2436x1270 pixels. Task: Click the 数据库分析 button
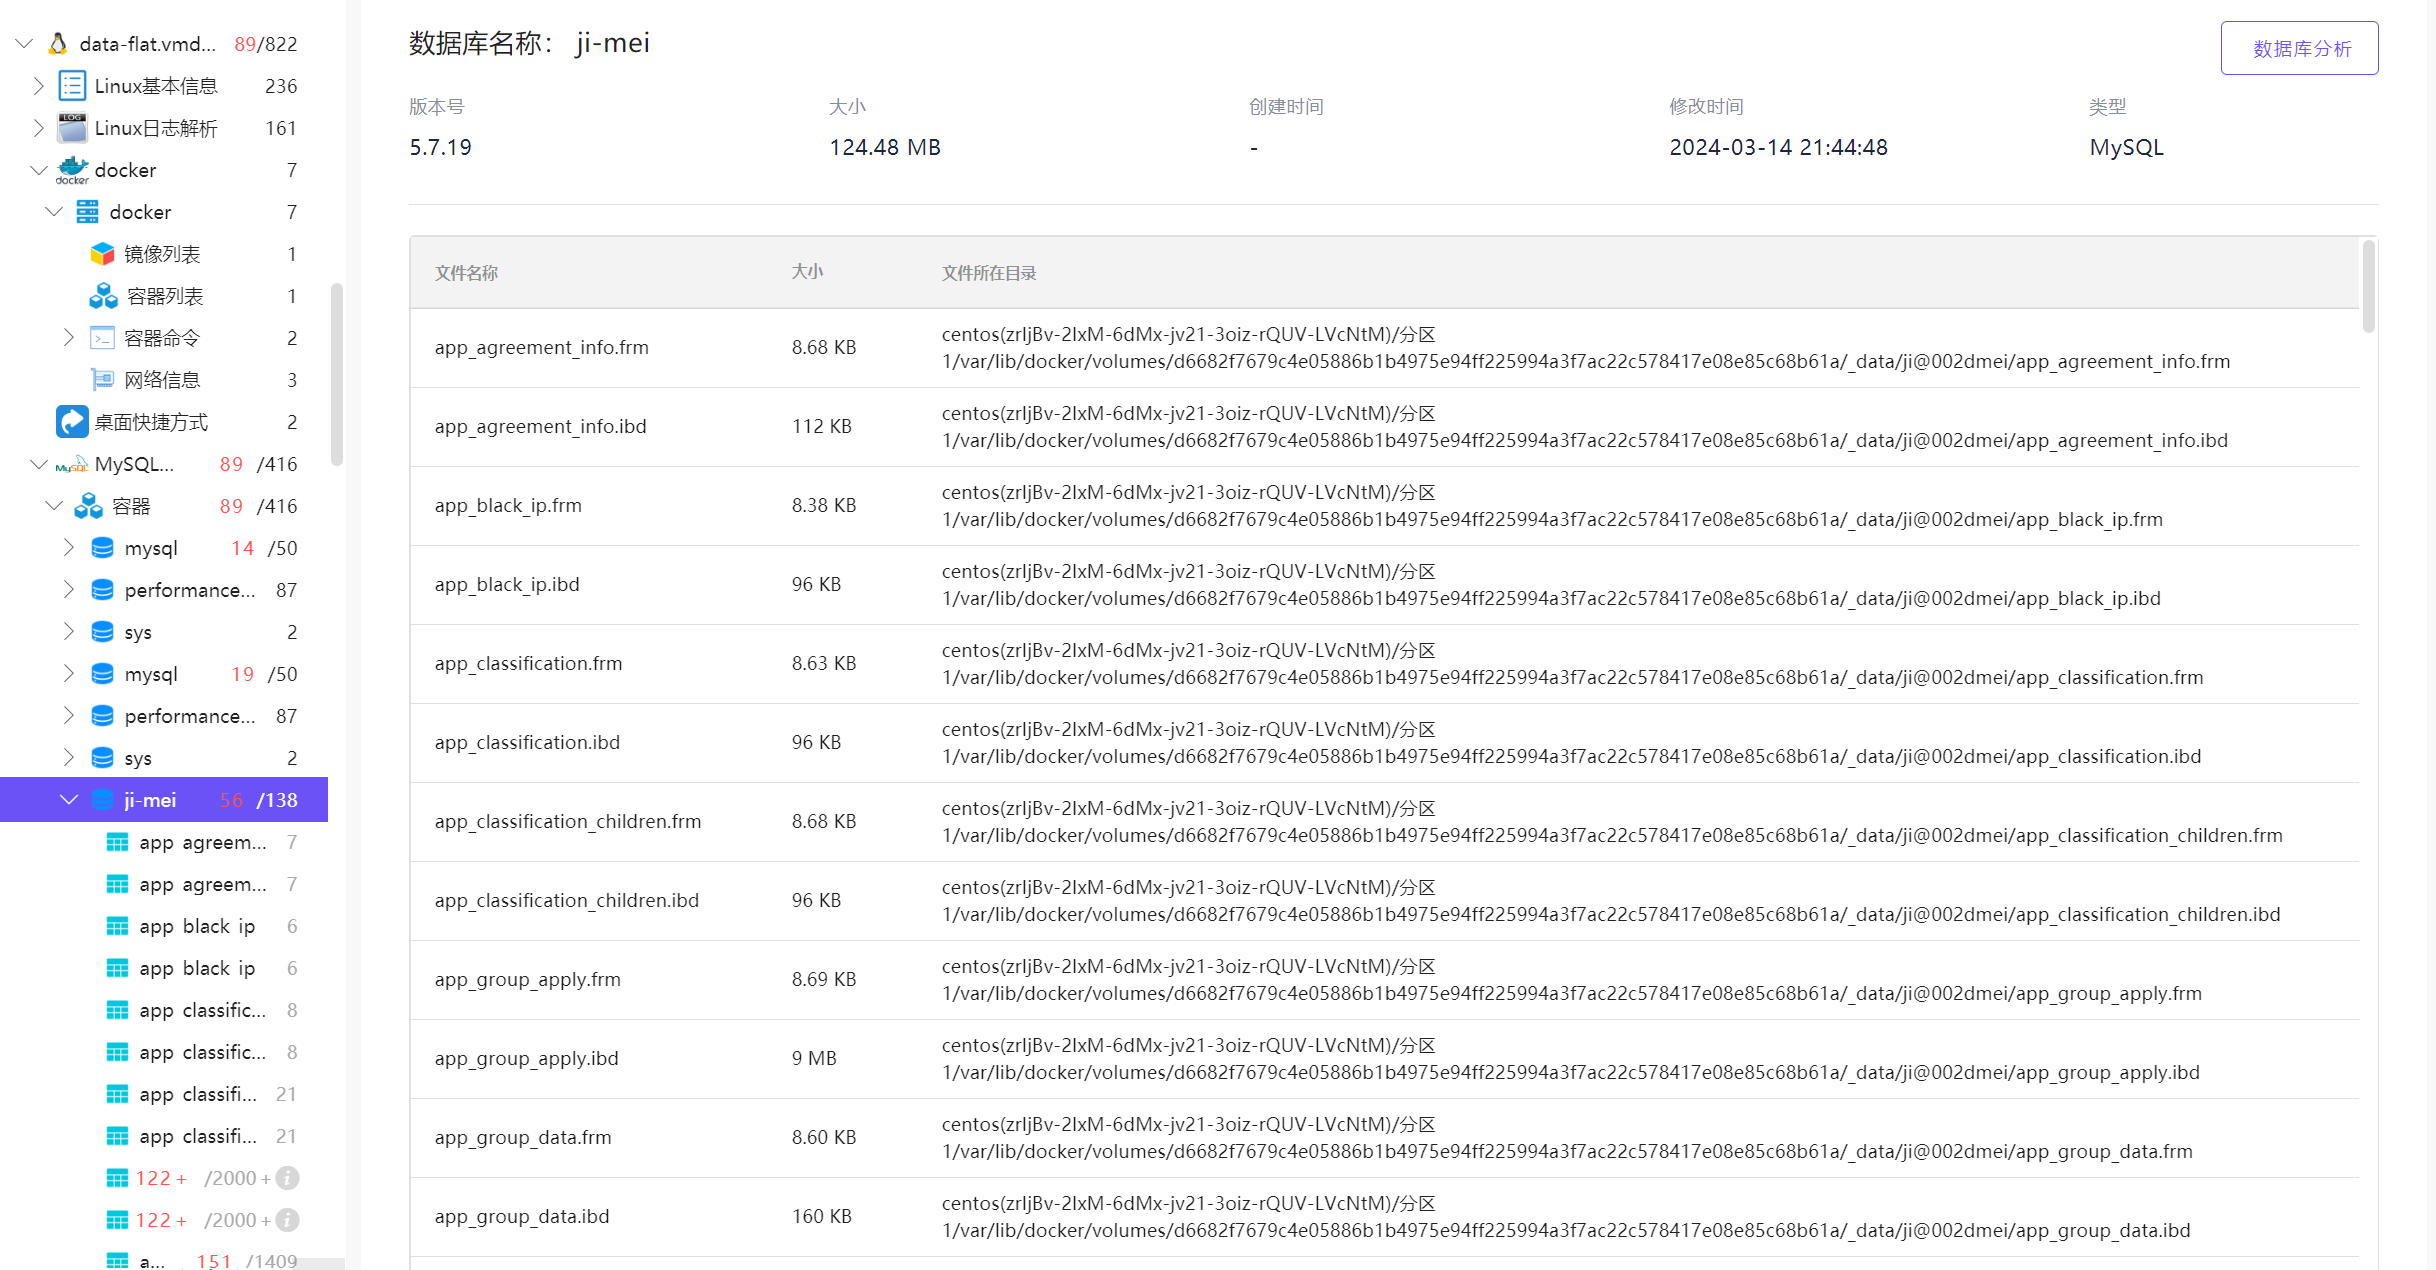coord(2299,48)
